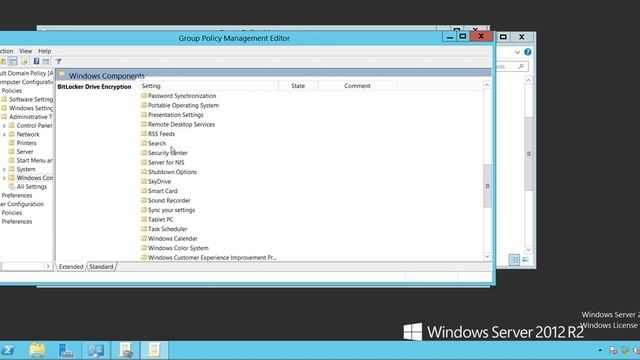Open the network computers taskbar icon
The image size is (640, 360).
[96, 350]
